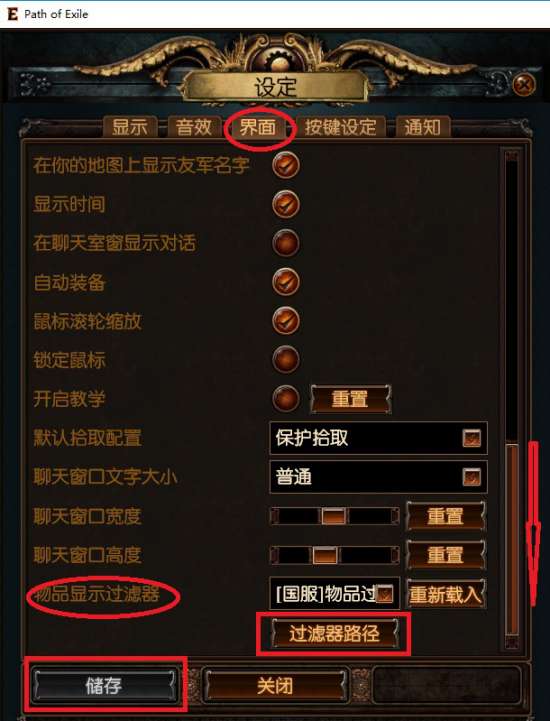Disable the 自动装备 checkbox
The height and width of the screenshot is (721, 550).
tap(286, 282)
